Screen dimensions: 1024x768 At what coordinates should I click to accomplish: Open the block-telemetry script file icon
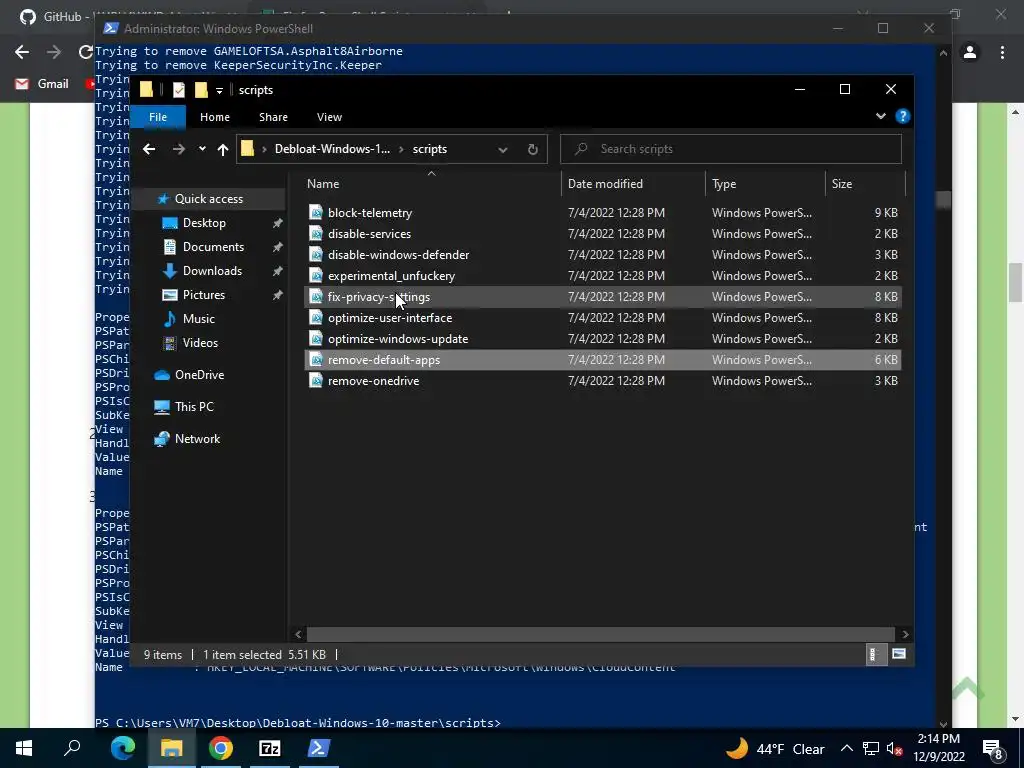[x=316, y=212]
